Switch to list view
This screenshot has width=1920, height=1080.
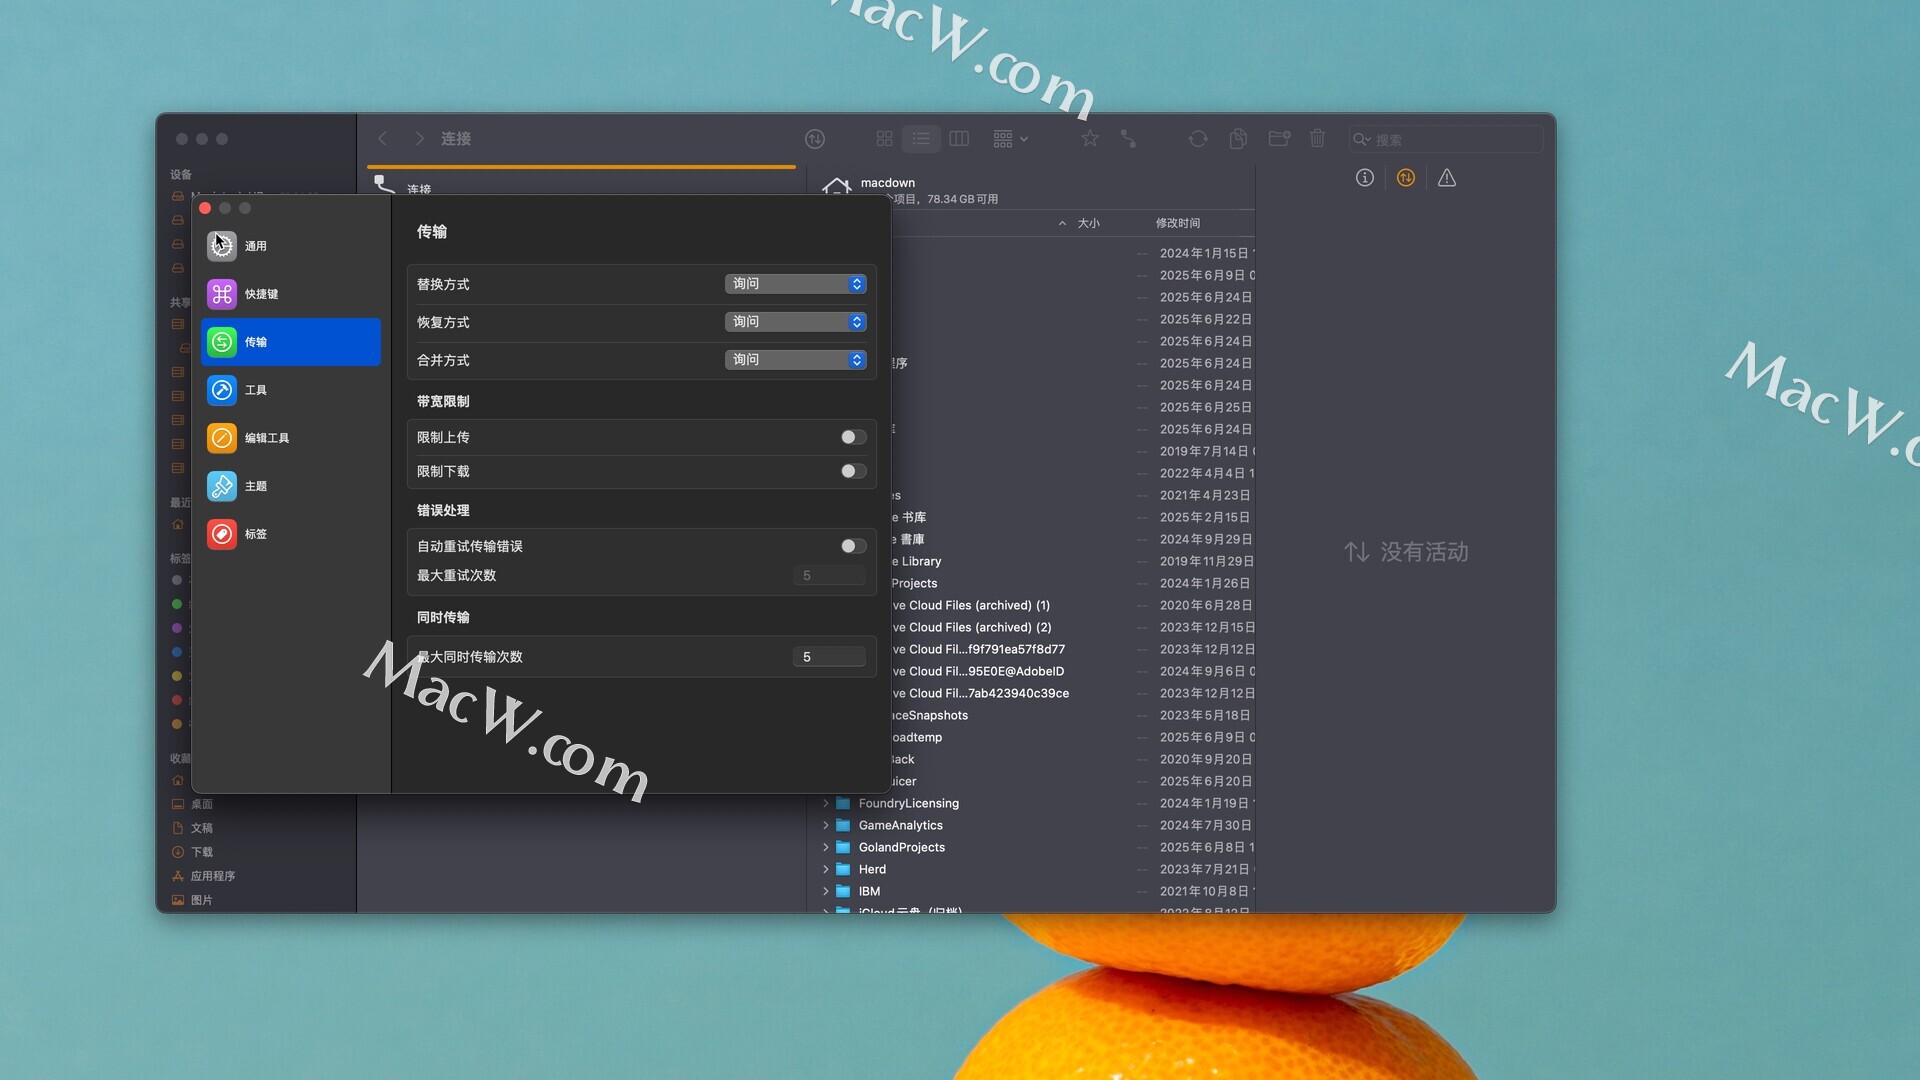(921, 139)
